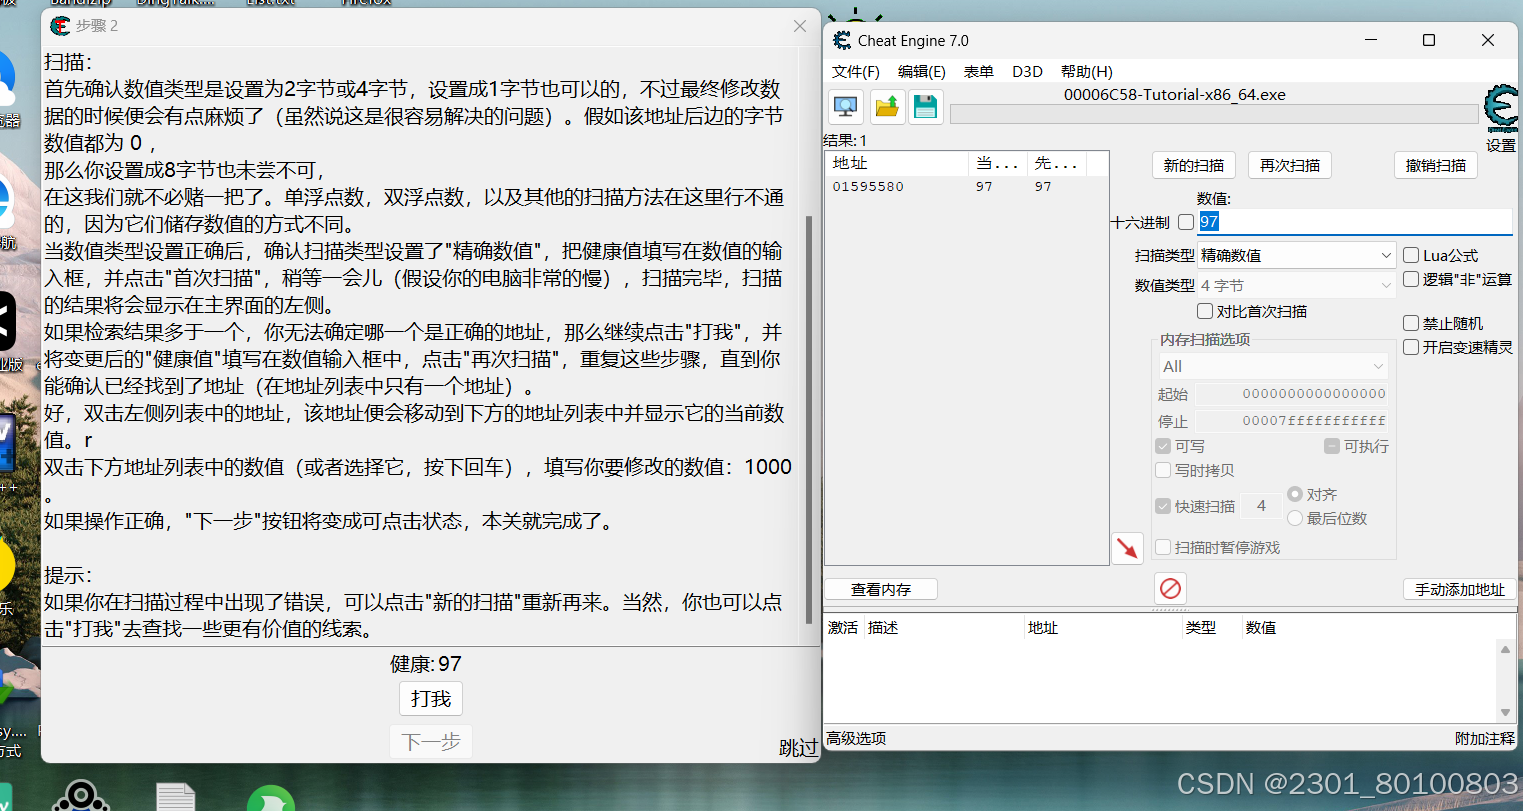The width and height of the screenshot is (1523, 811).
Task: Select the last digits radio button
Action: (1295, 518)
